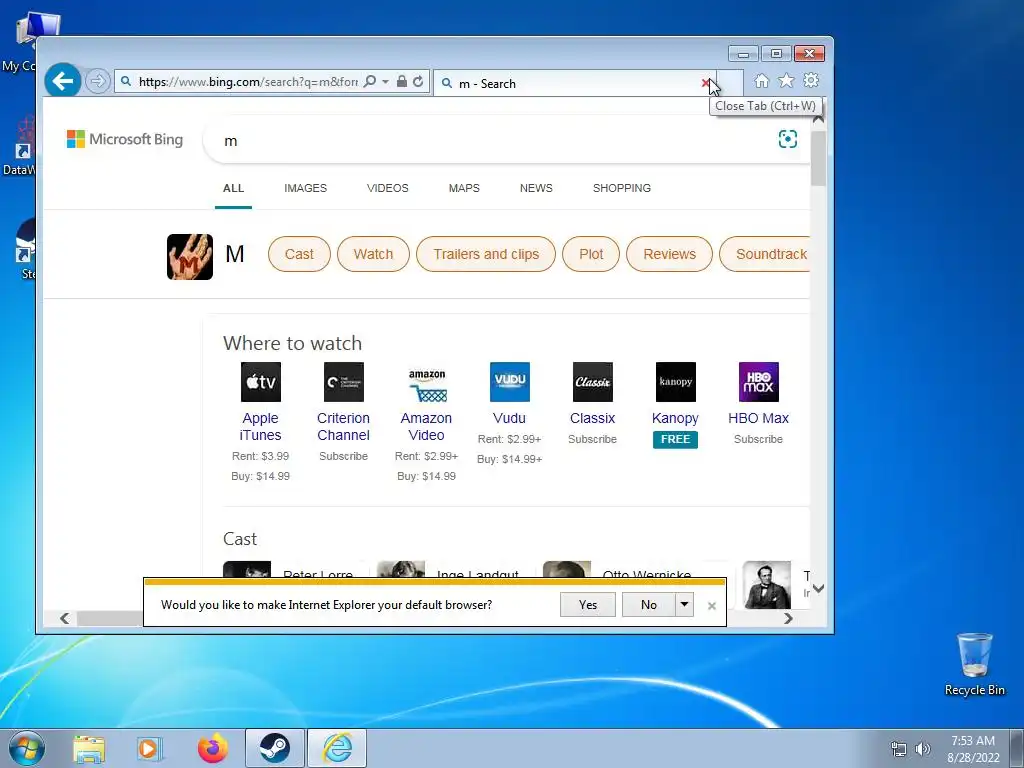Image resolution: width=1024 pixels, height=768 pixels.
Task: Open the Classix text link
Action: point(592,418)
